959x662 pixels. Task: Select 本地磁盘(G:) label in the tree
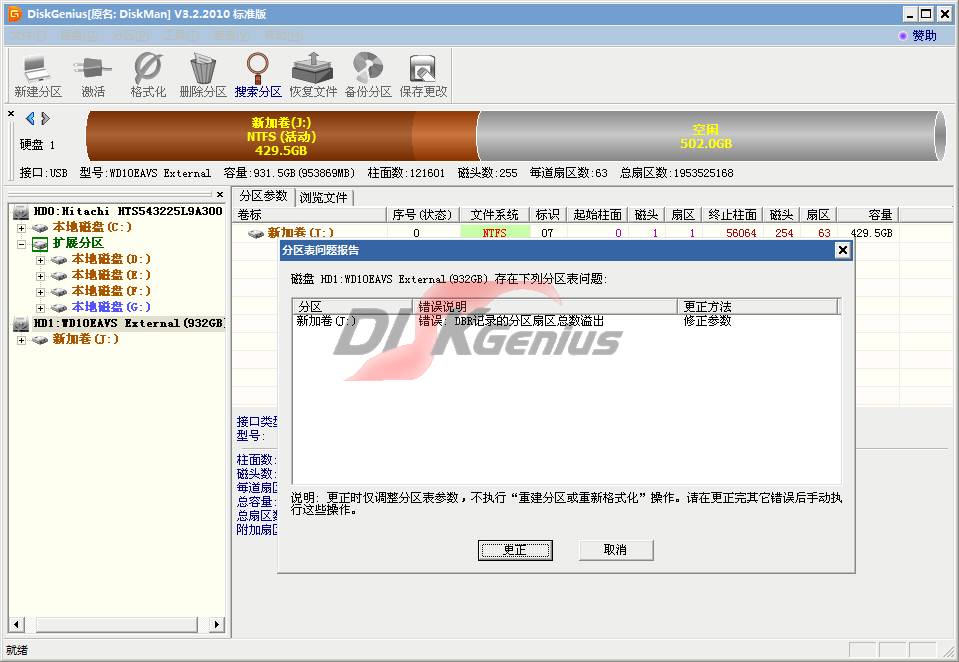(x=111, y=307)
